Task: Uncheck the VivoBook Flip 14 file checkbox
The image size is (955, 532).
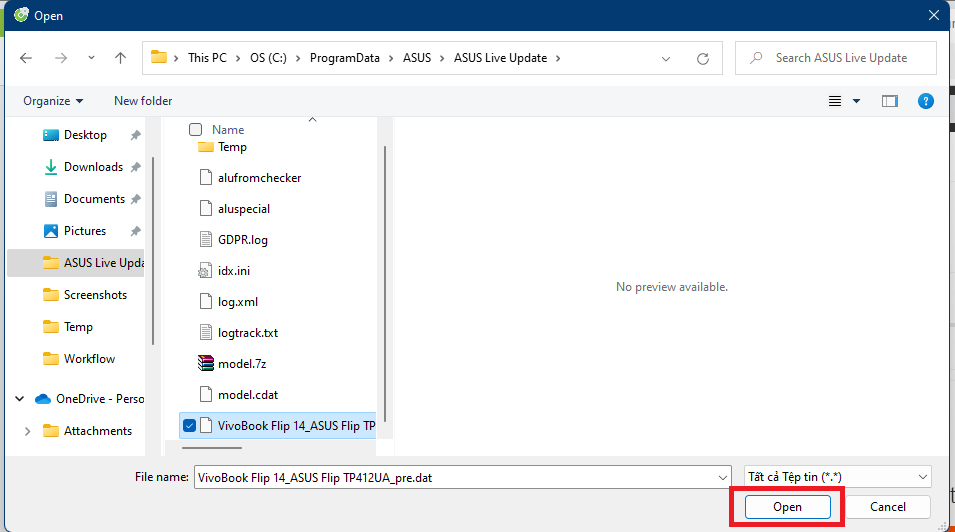Action: coord(189,426)
